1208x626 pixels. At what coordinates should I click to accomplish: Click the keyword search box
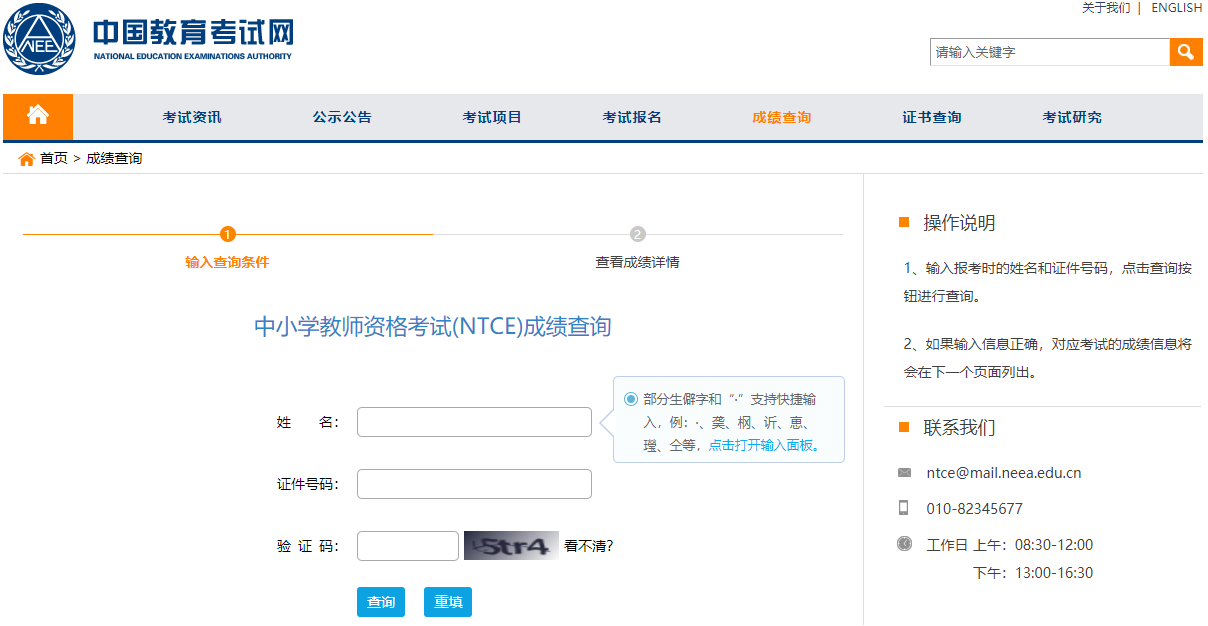(x=1049, y=52)
